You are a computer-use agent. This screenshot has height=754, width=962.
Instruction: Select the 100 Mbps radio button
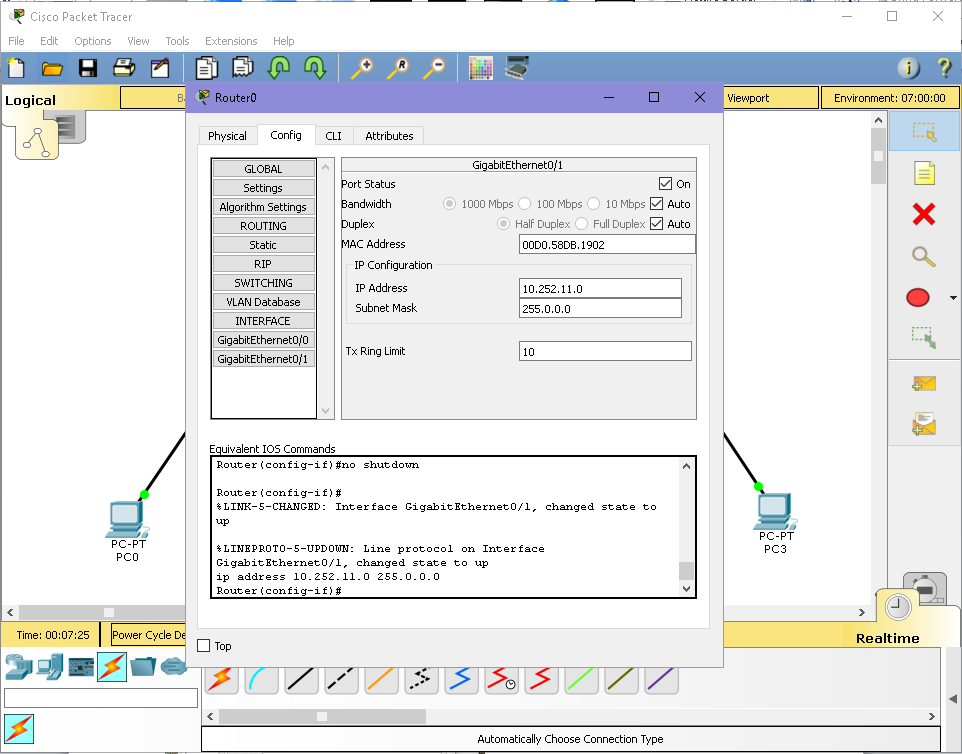[x=525, y=204]
